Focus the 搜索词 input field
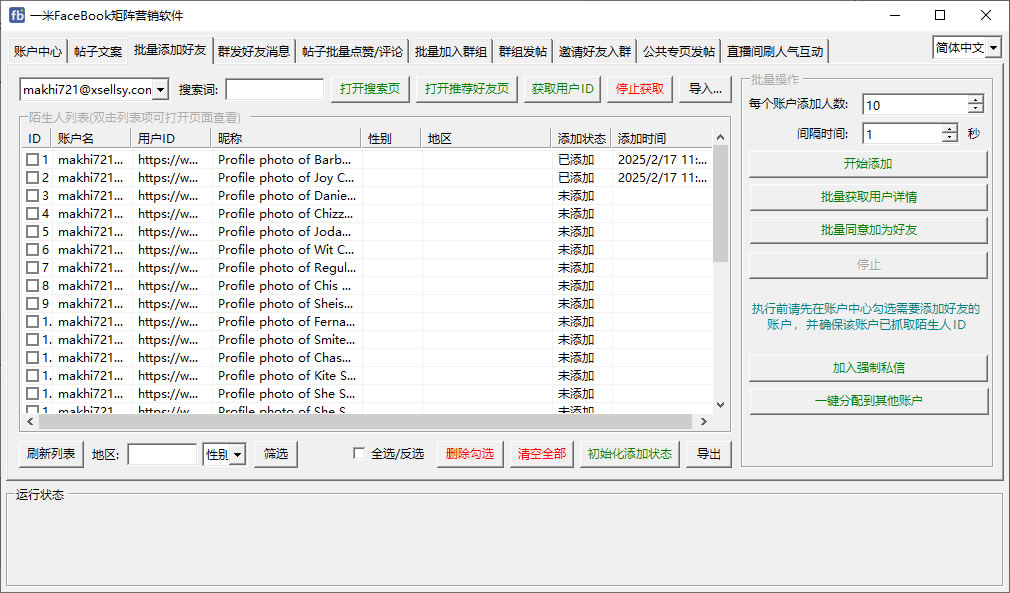This screenshot has height=593, width=1010. 274,89
